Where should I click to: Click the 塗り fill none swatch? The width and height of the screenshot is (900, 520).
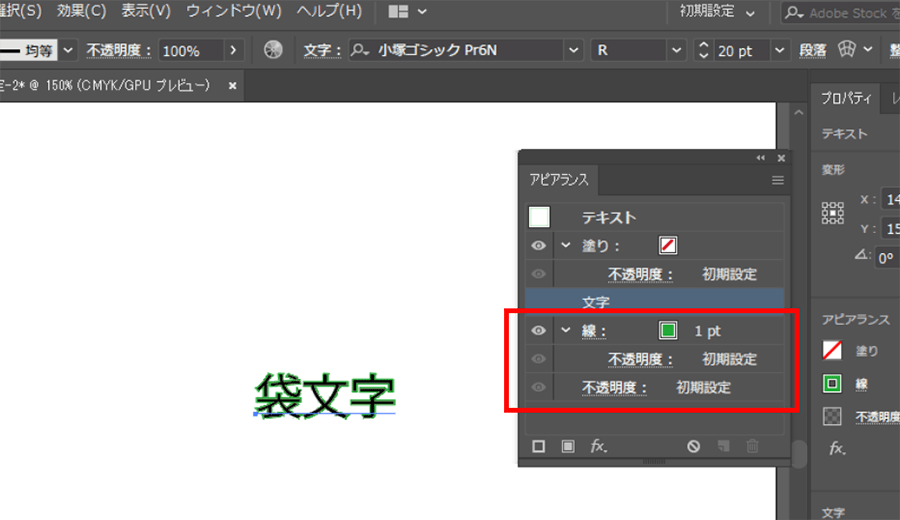pos(668,246)
